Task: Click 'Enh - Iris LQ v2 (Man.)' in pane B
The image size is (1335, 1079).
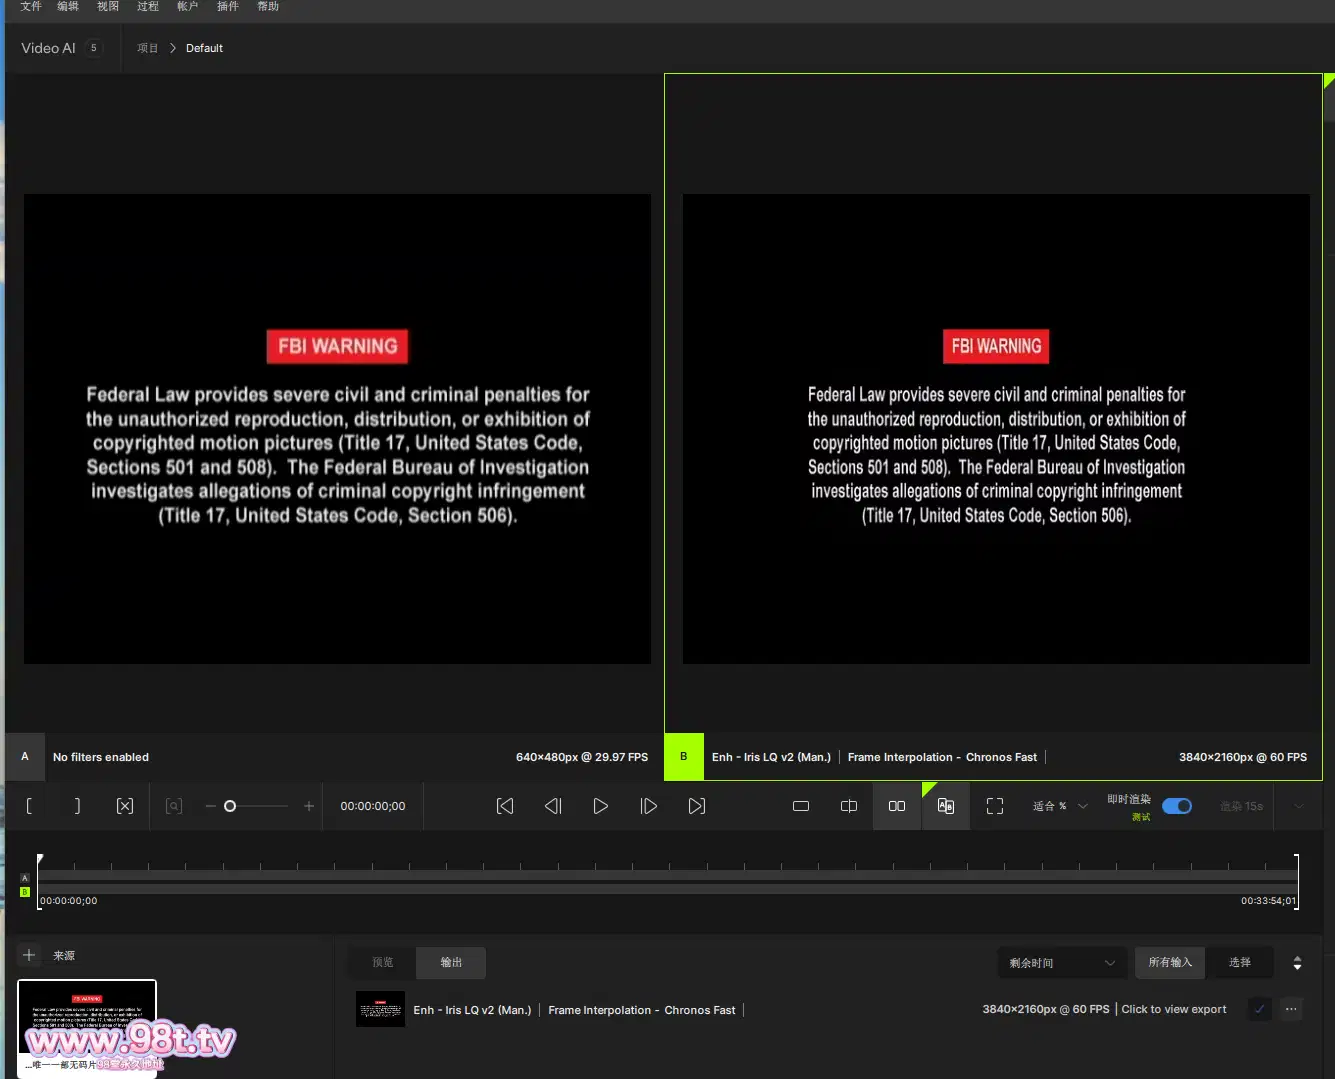Action: point(771,757)
